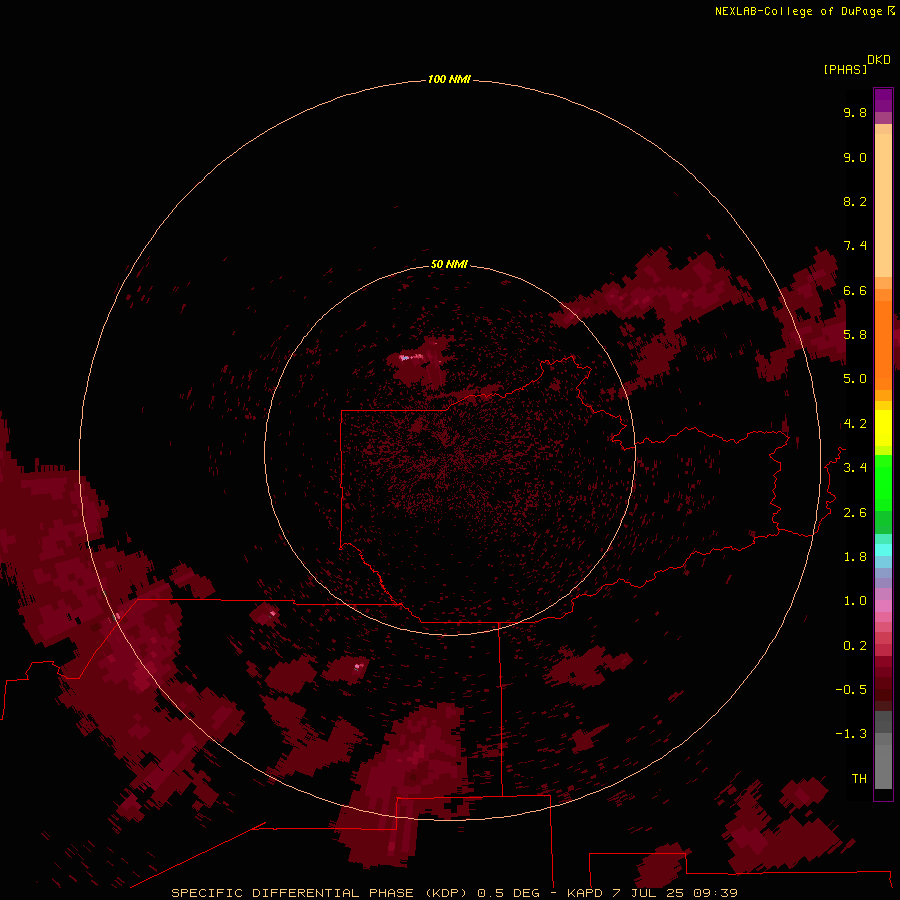Click the 4.2 value on the color scale
The height and width of the screenshot is (900, 900).
point(855,424)
